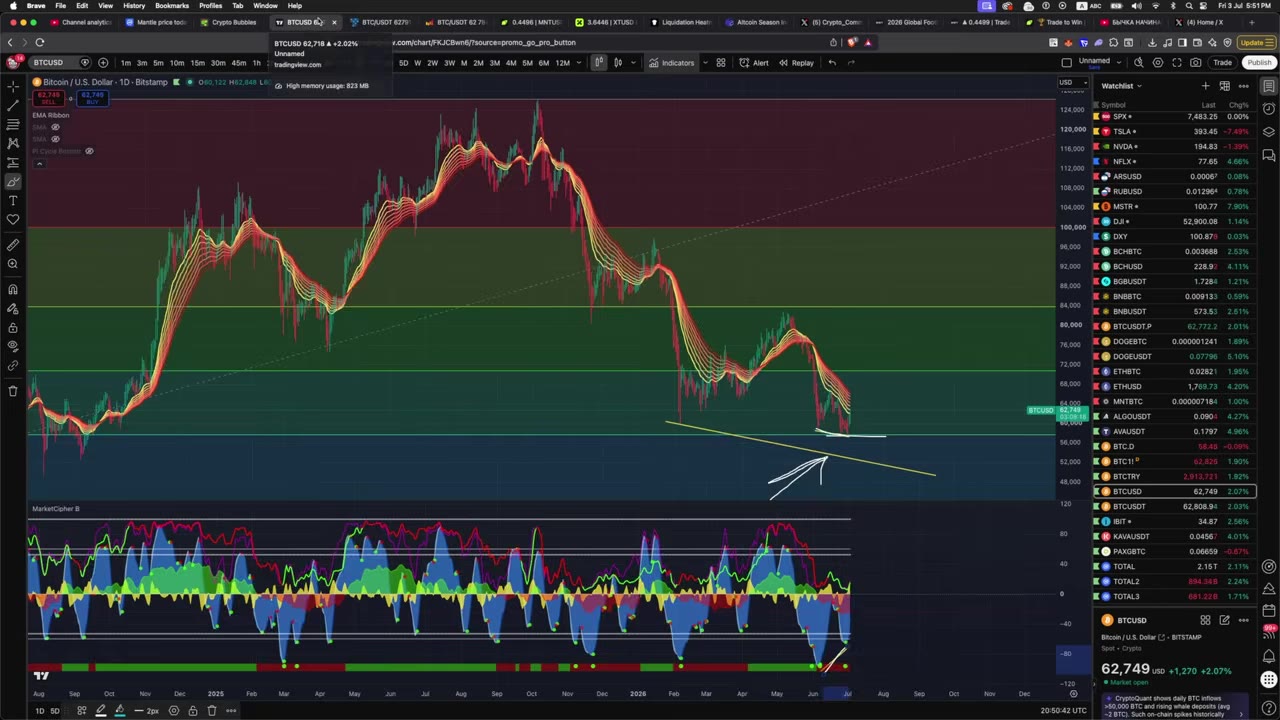Take a chart snapshot with camera icon
Screen dimensions: 1280x720
click(1195, 62)
